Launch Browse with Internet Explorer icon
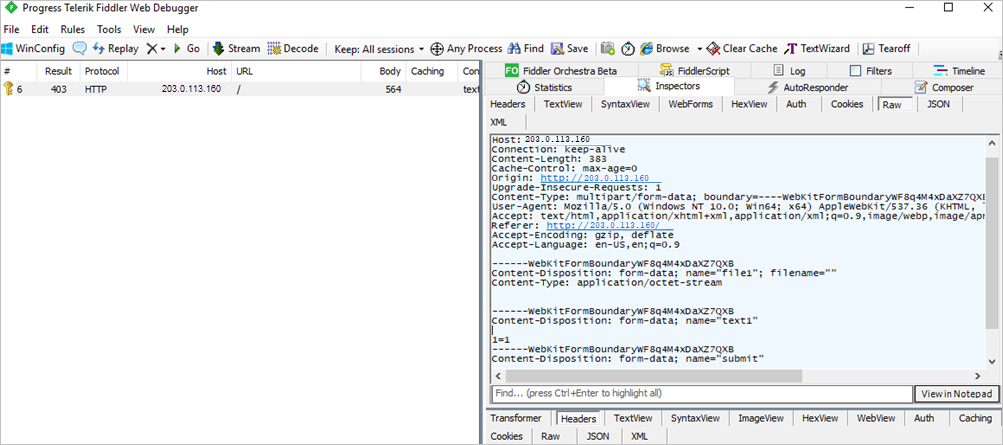1003x445 pixels. [646, 49]
